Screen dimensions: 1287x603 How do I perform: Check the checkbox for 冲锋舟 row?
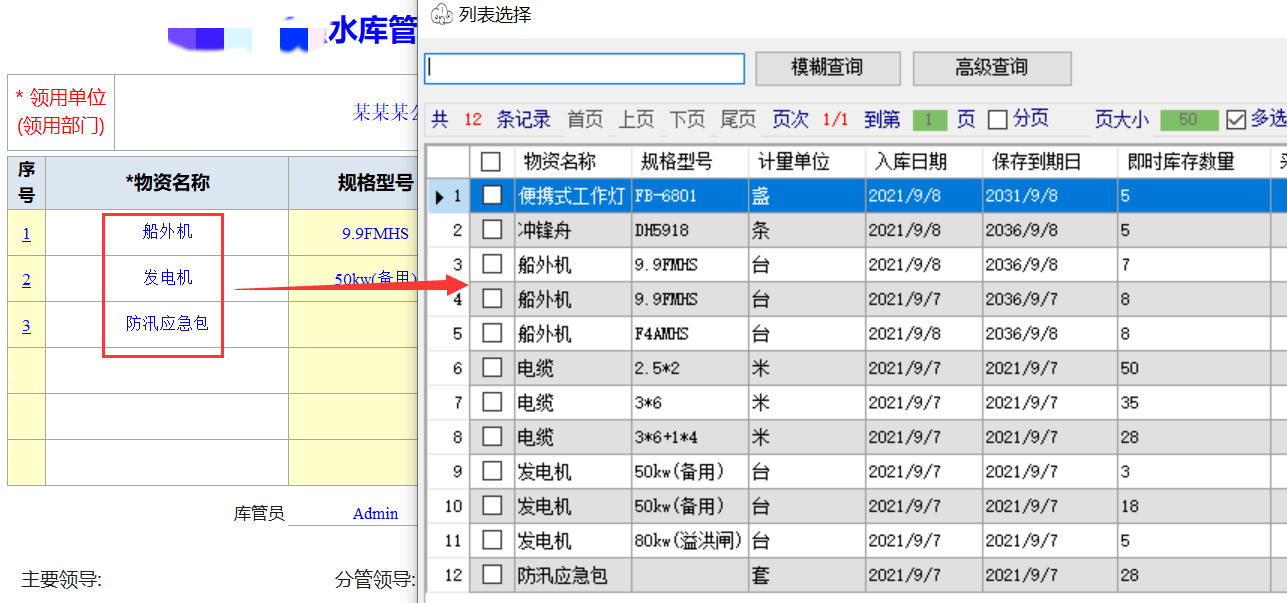pyautogui.click(x=492, y=230)
